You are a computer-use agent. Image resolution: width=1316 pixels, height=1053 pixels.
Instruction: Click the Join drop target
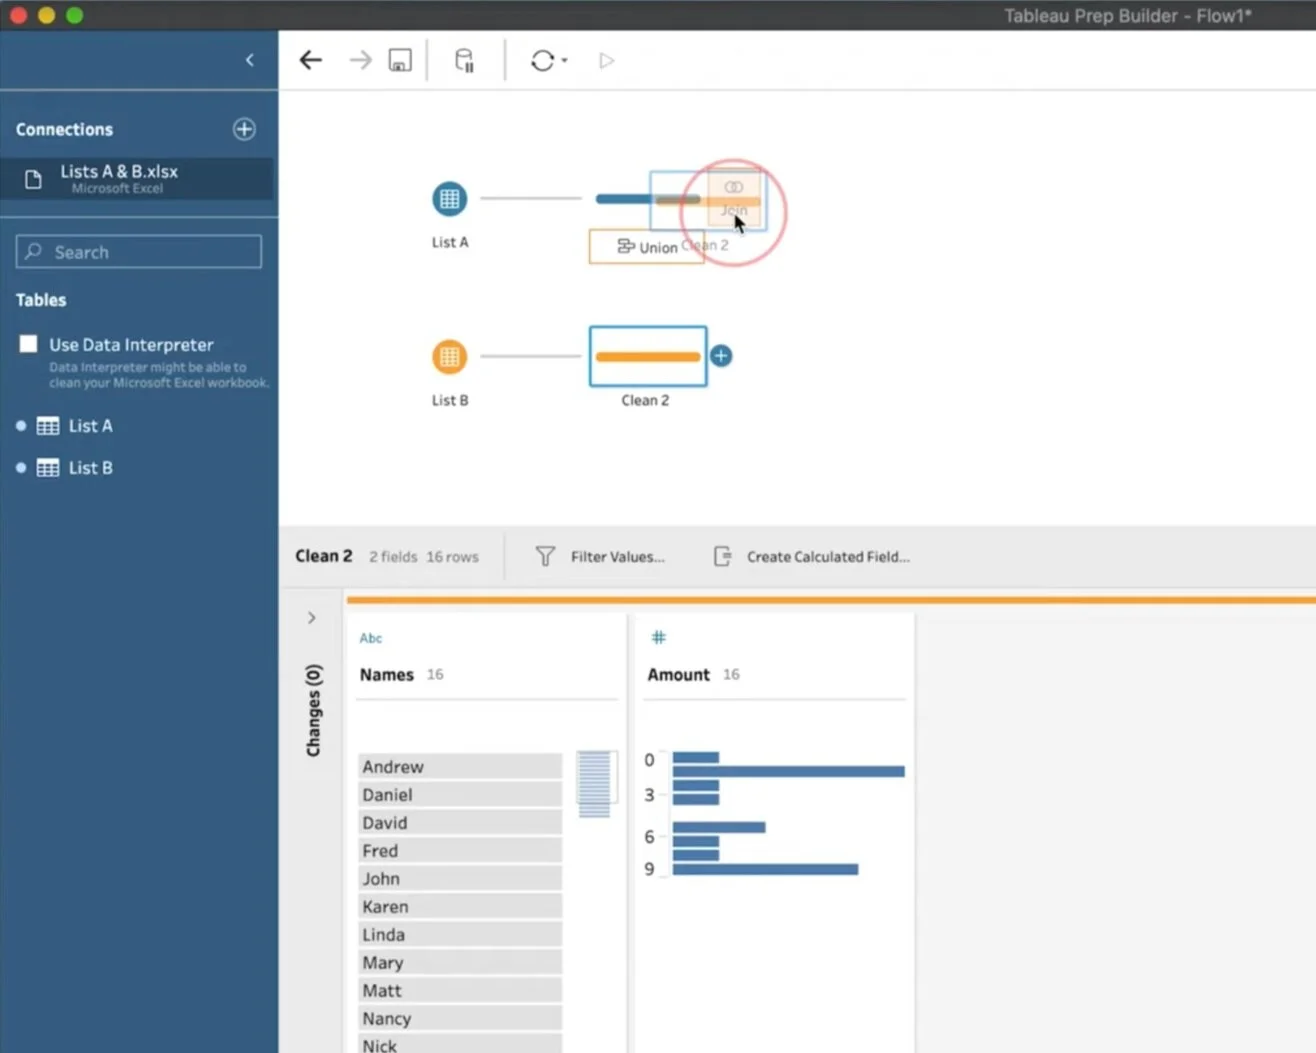tap(734, 199)
